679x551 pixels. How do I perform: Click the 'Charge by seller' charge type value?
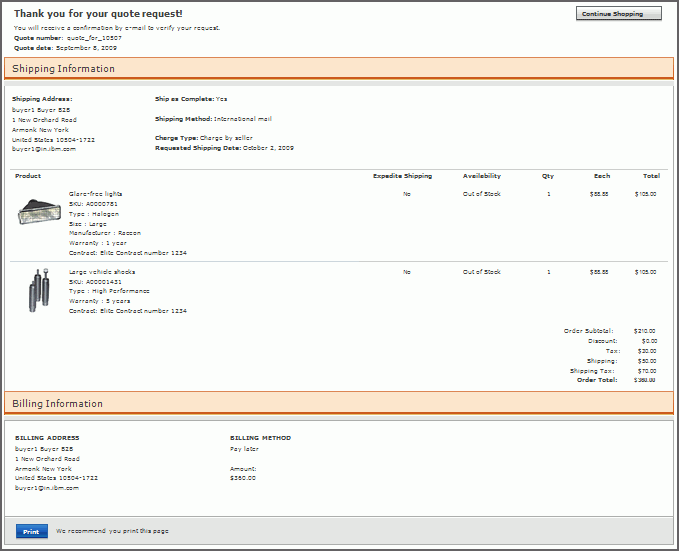point(226,138)
